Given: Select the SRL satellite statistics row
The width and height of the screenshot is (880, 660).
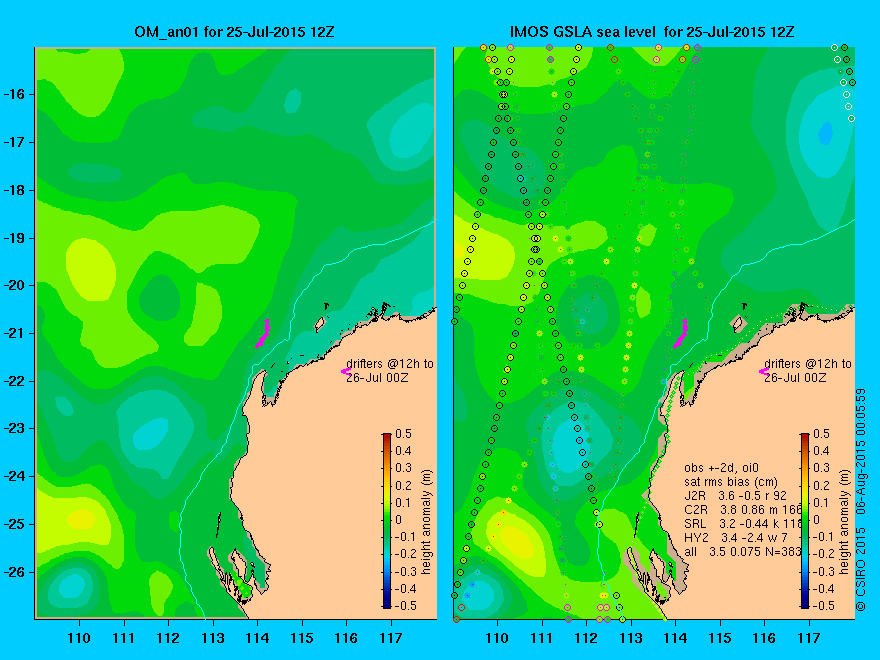Looking at the screenshot, I should pyautogui.click(x=742, y=524).
